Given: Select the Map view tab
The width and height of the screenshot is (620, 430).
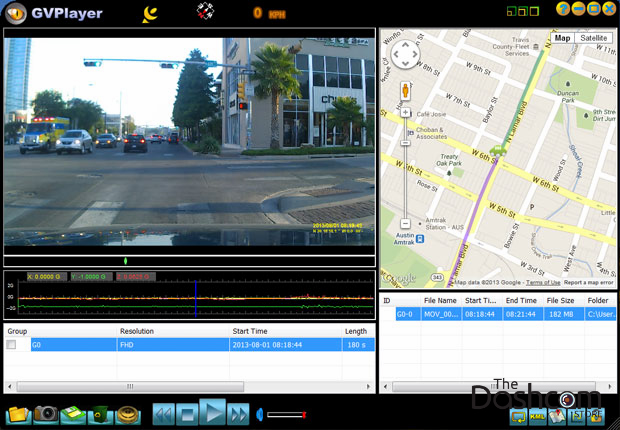Looking at the screenshot, I should 563,38.
